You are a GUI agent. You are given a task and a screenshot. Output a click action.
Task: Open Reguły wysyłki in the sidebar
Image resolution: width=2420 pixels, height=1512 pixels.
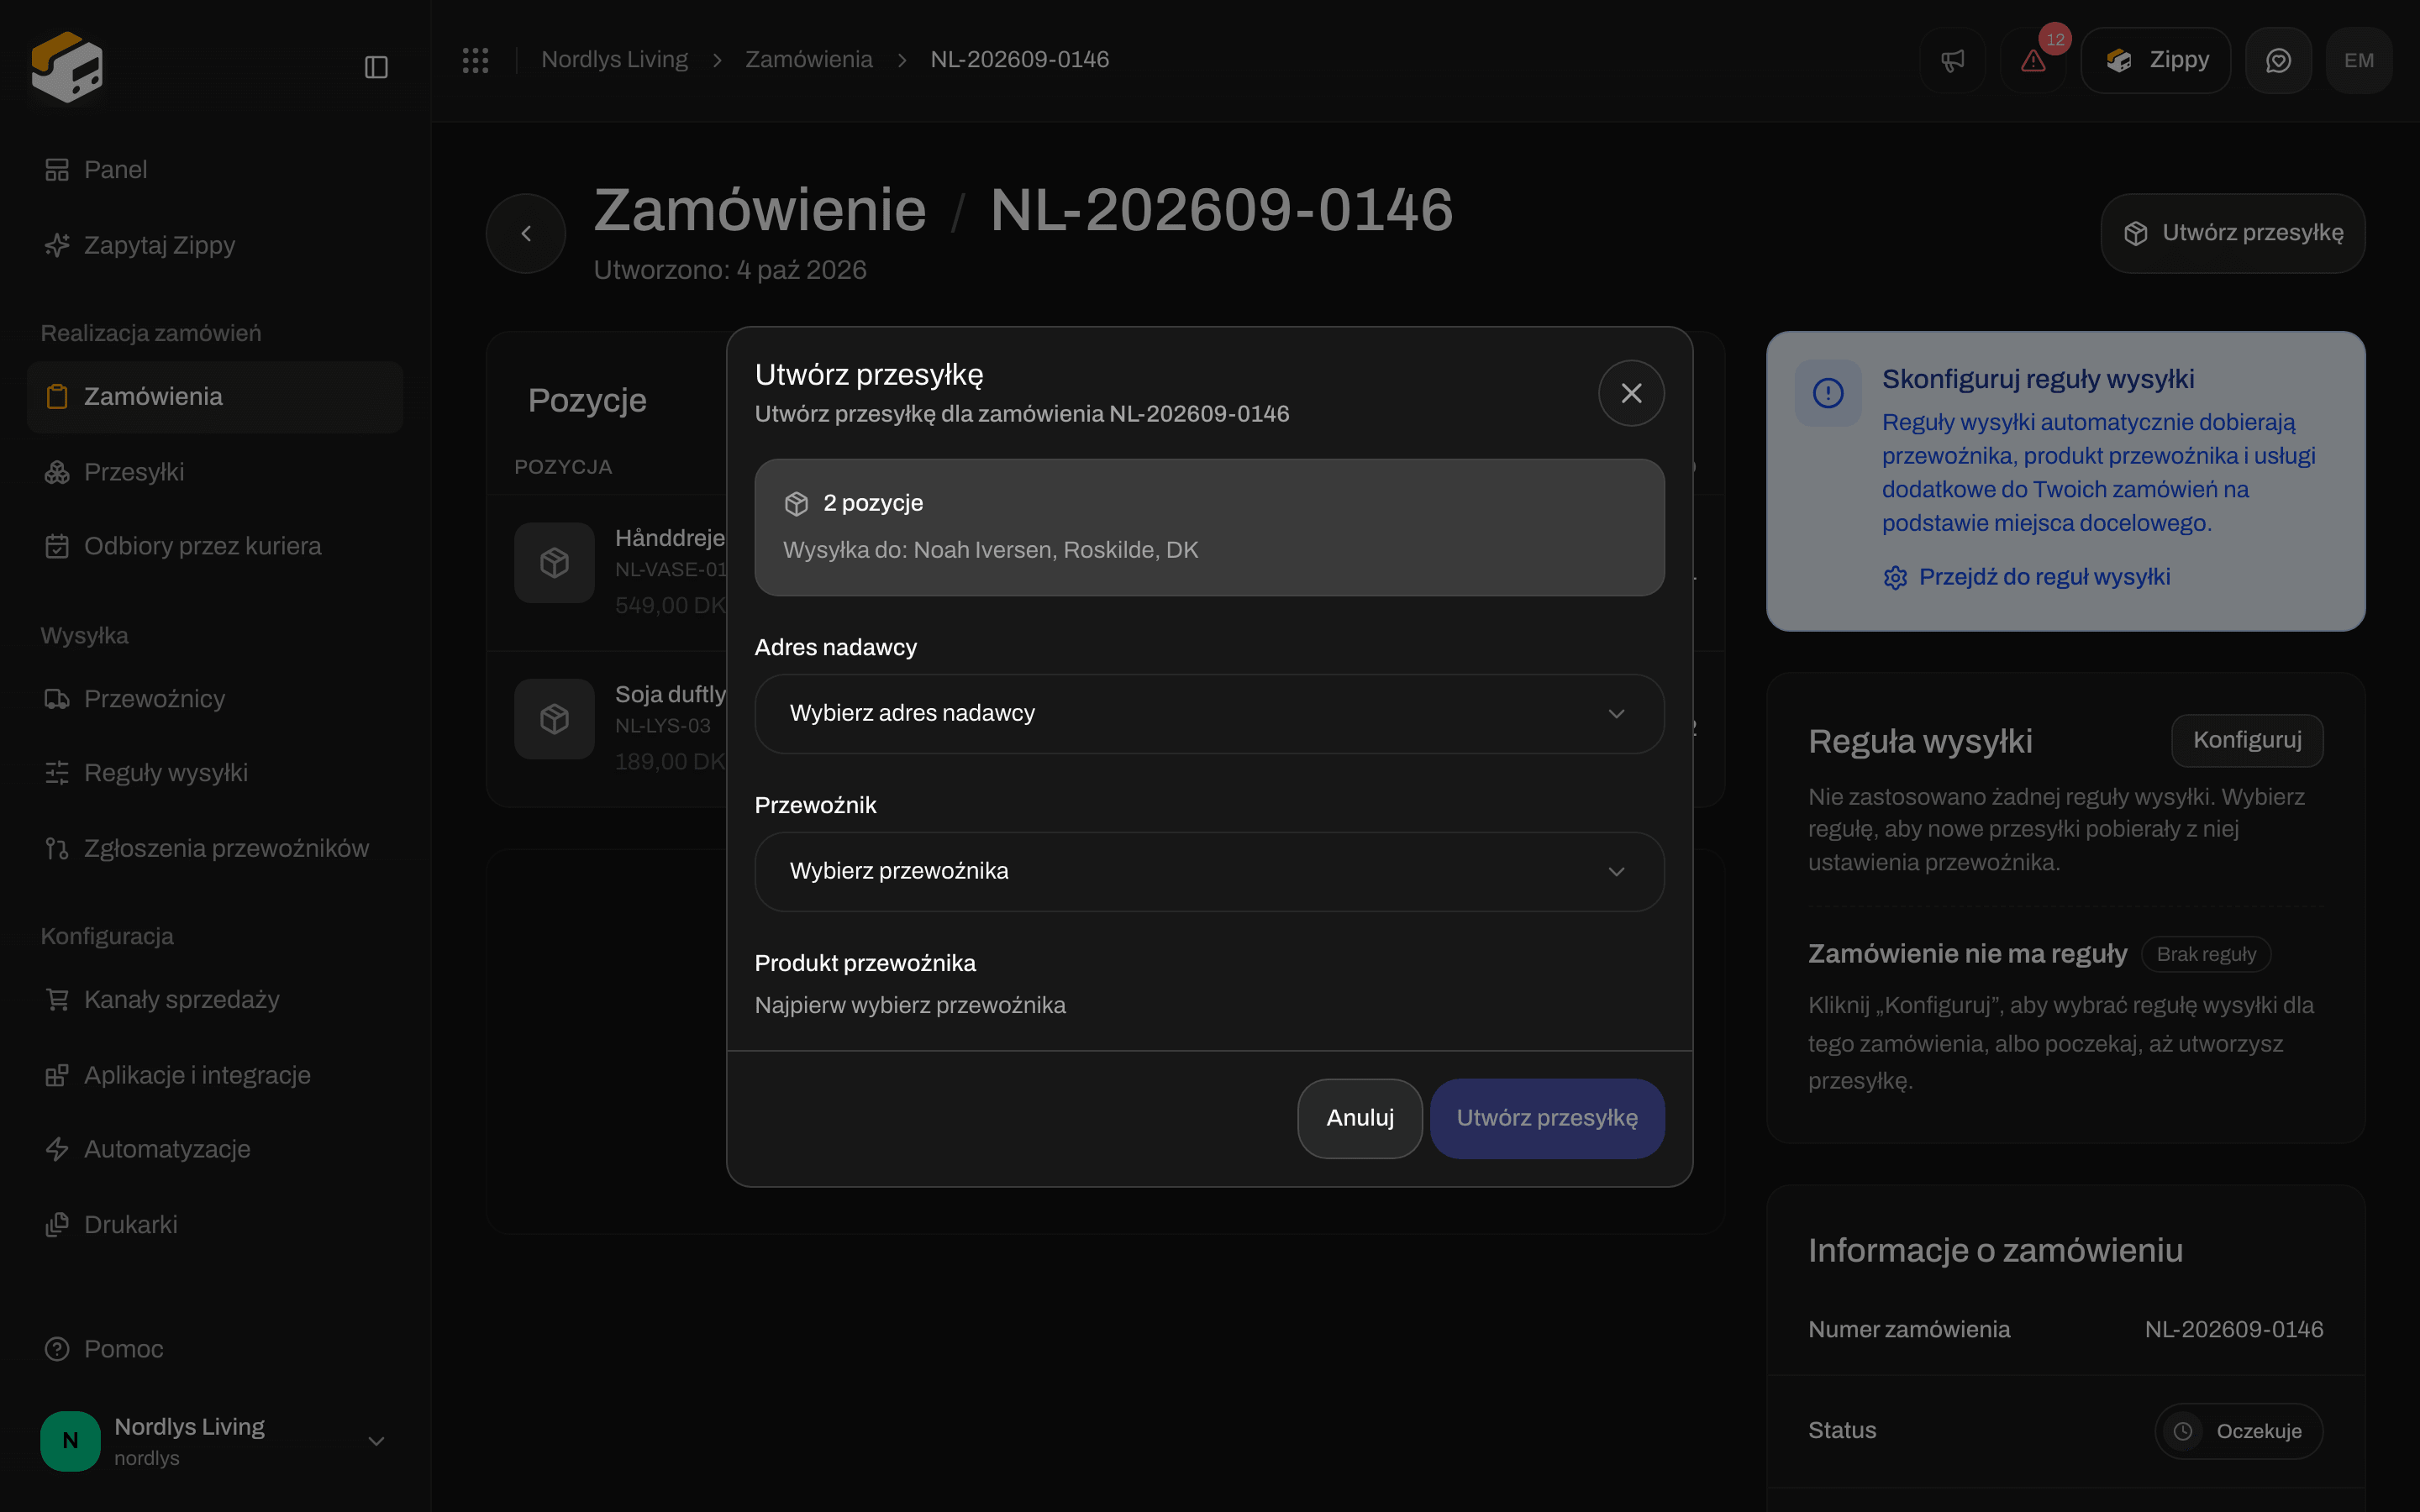(215, 773)
